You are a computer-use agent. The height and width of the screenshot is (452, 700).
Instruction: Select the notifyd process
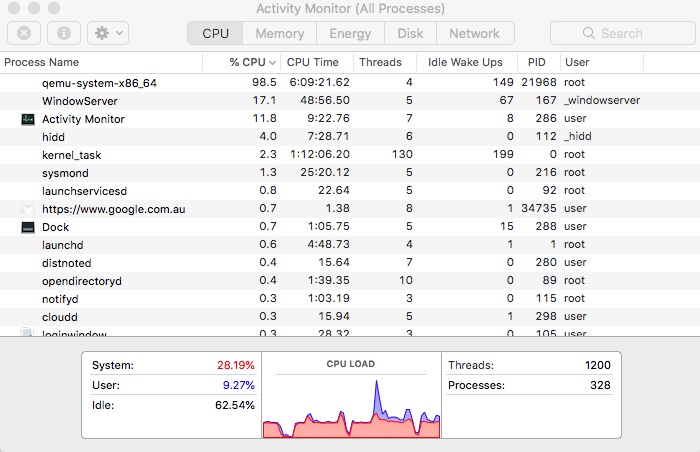pos(60,299)
